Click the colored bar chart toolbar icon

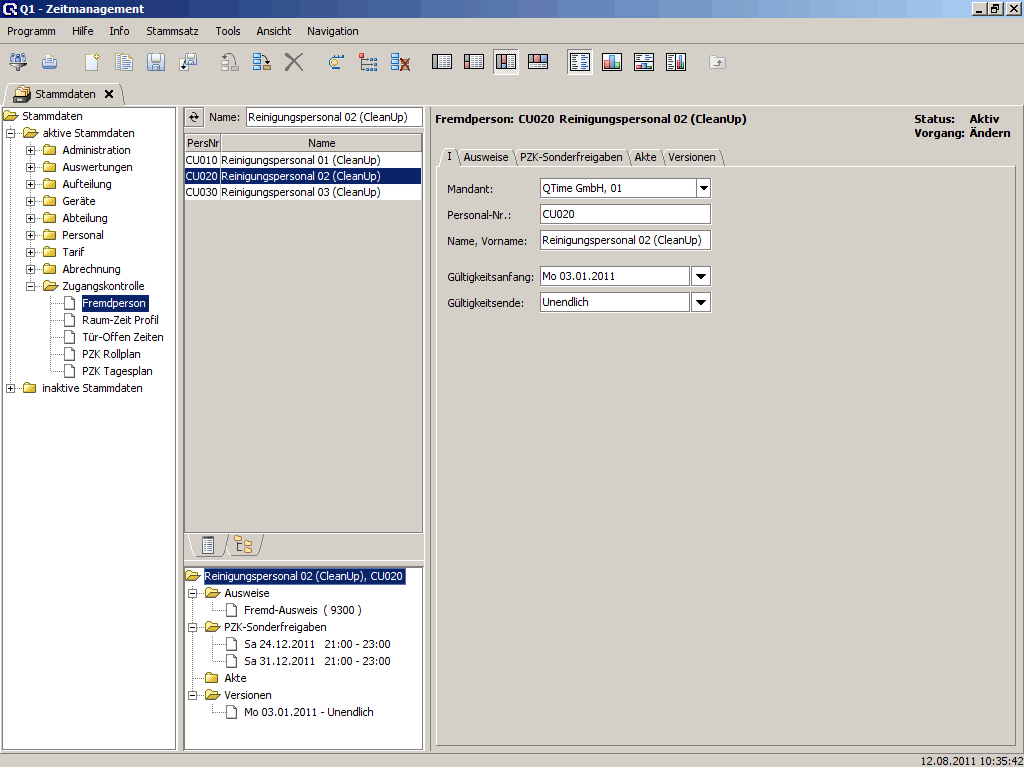tap(612, 62)
